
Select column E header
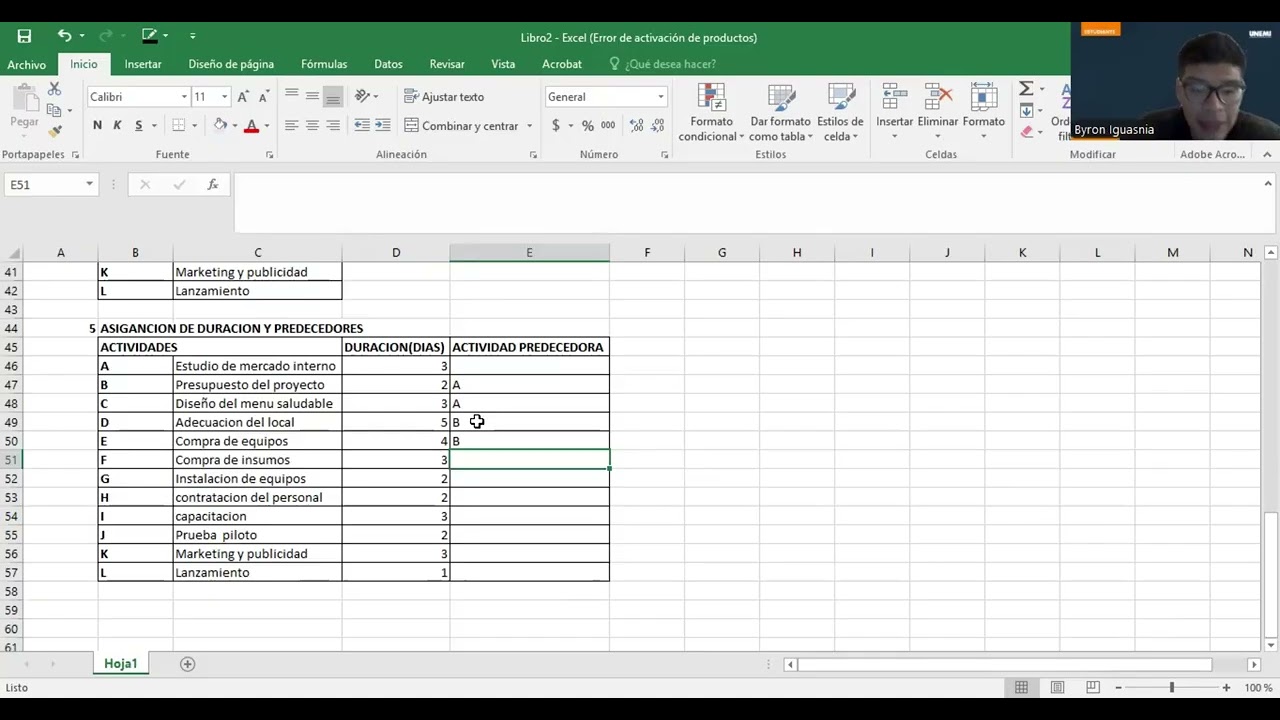pos(529,253)
